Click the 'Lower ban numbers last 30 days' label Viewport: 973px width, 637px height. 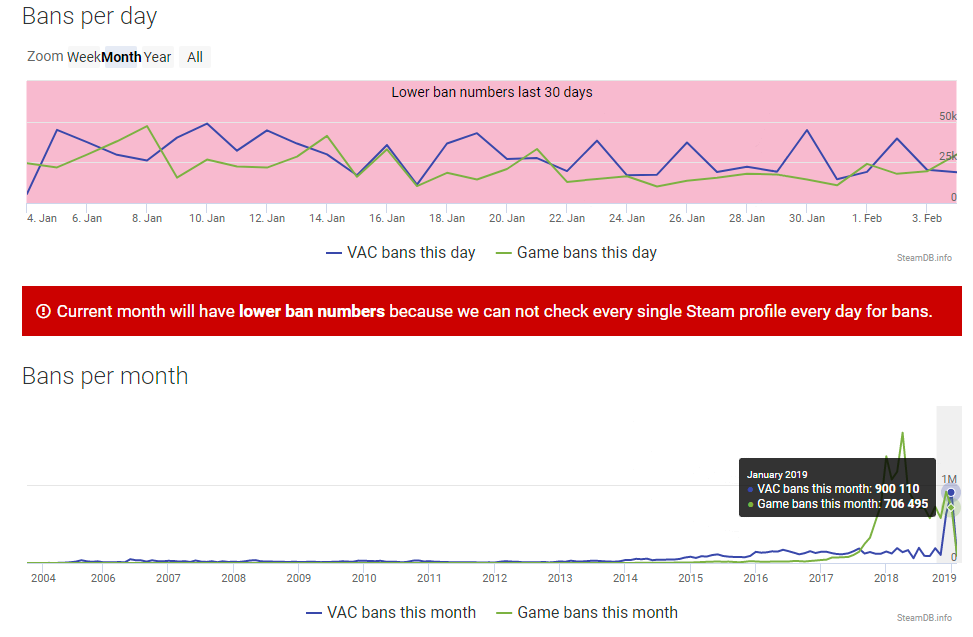pos(491,92)
